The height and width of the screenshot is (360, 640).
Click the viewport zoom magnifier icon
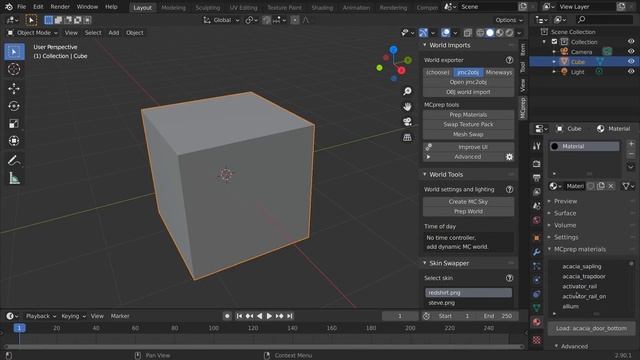click(x=407, y=91)
